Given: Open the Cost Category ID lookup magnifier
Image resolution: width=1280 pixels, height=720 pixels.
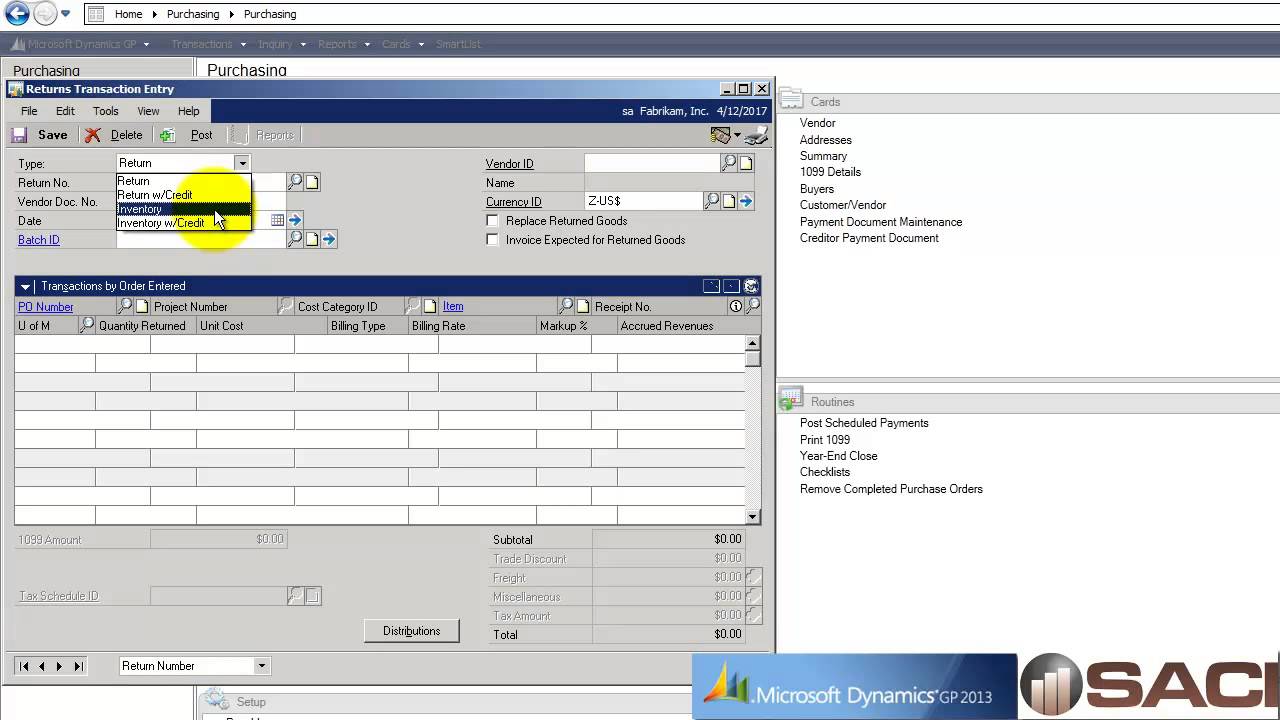Looking at the screenshot, I should click(413, 306).
